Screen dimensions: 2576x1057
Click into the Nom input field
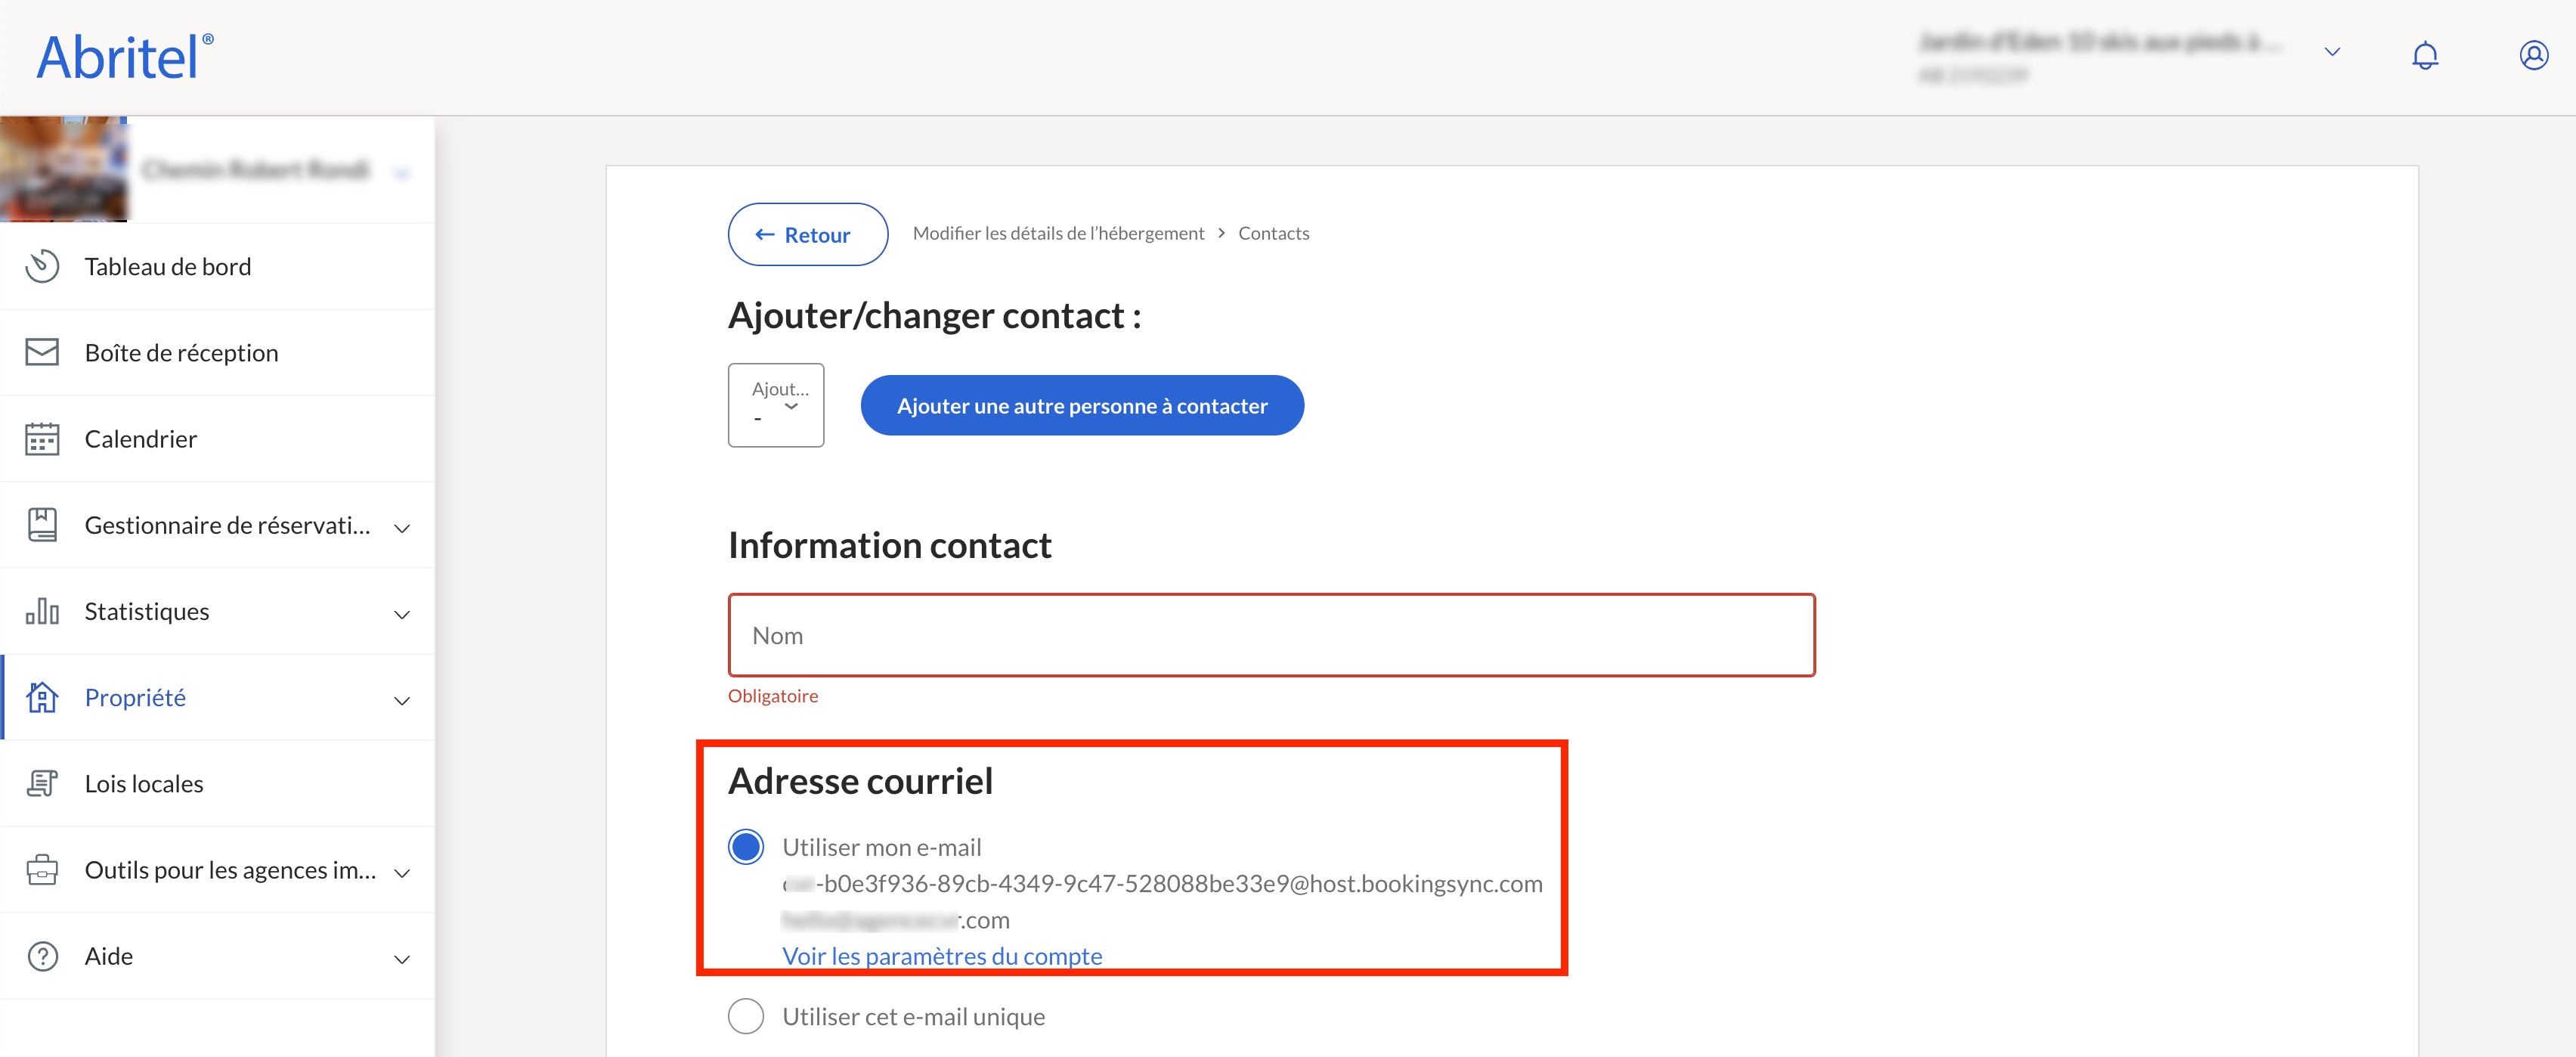tap(1270, 635)
